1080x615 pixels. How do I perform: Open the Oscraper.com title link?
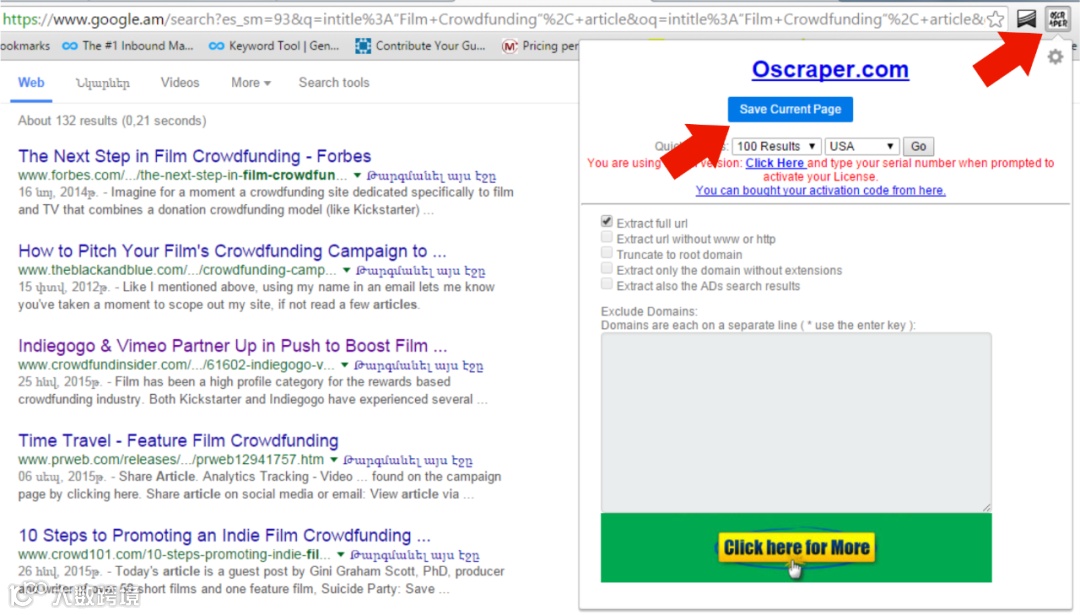830,69
